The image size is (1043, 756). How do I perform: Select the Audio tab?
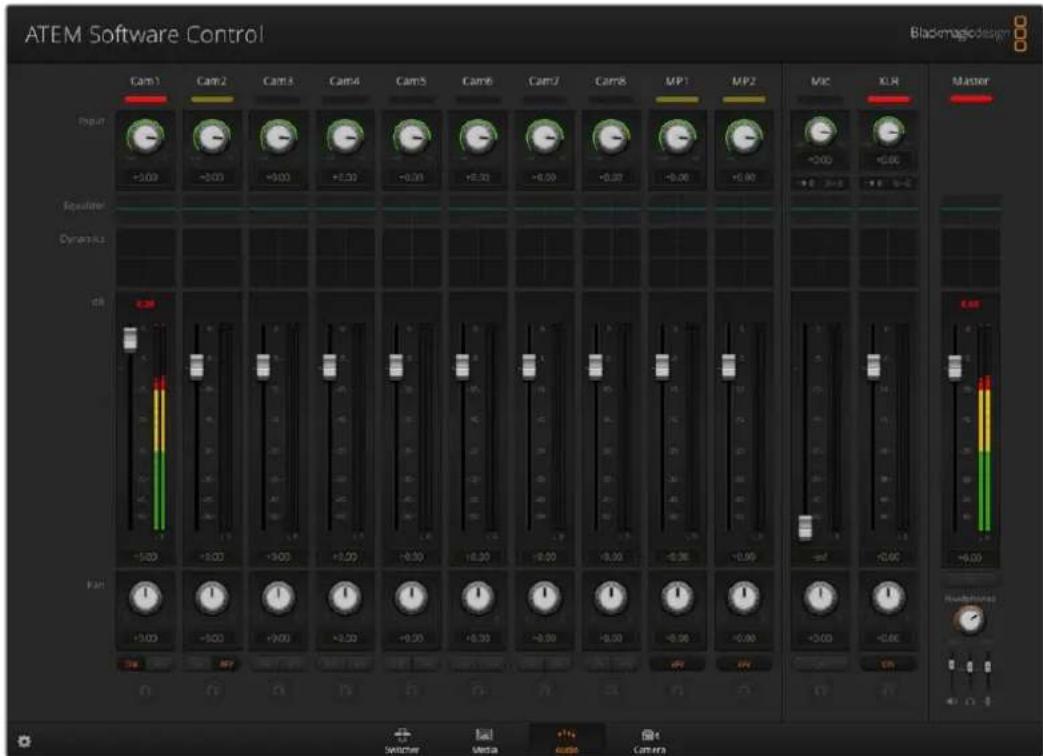[567, 741]
